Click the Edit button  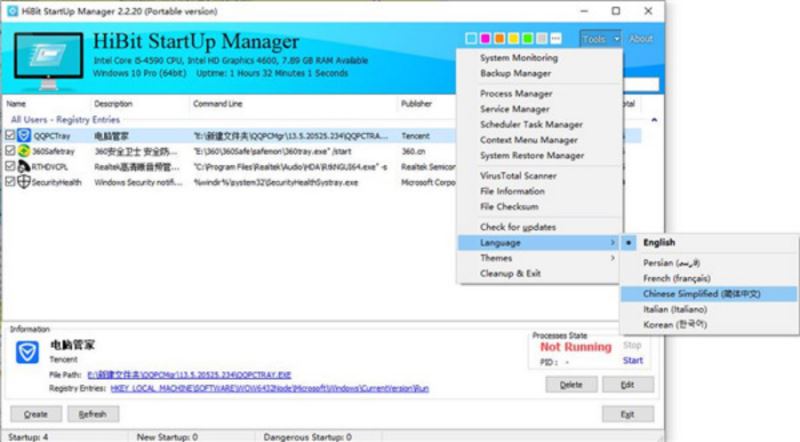(x=628, y=385)
